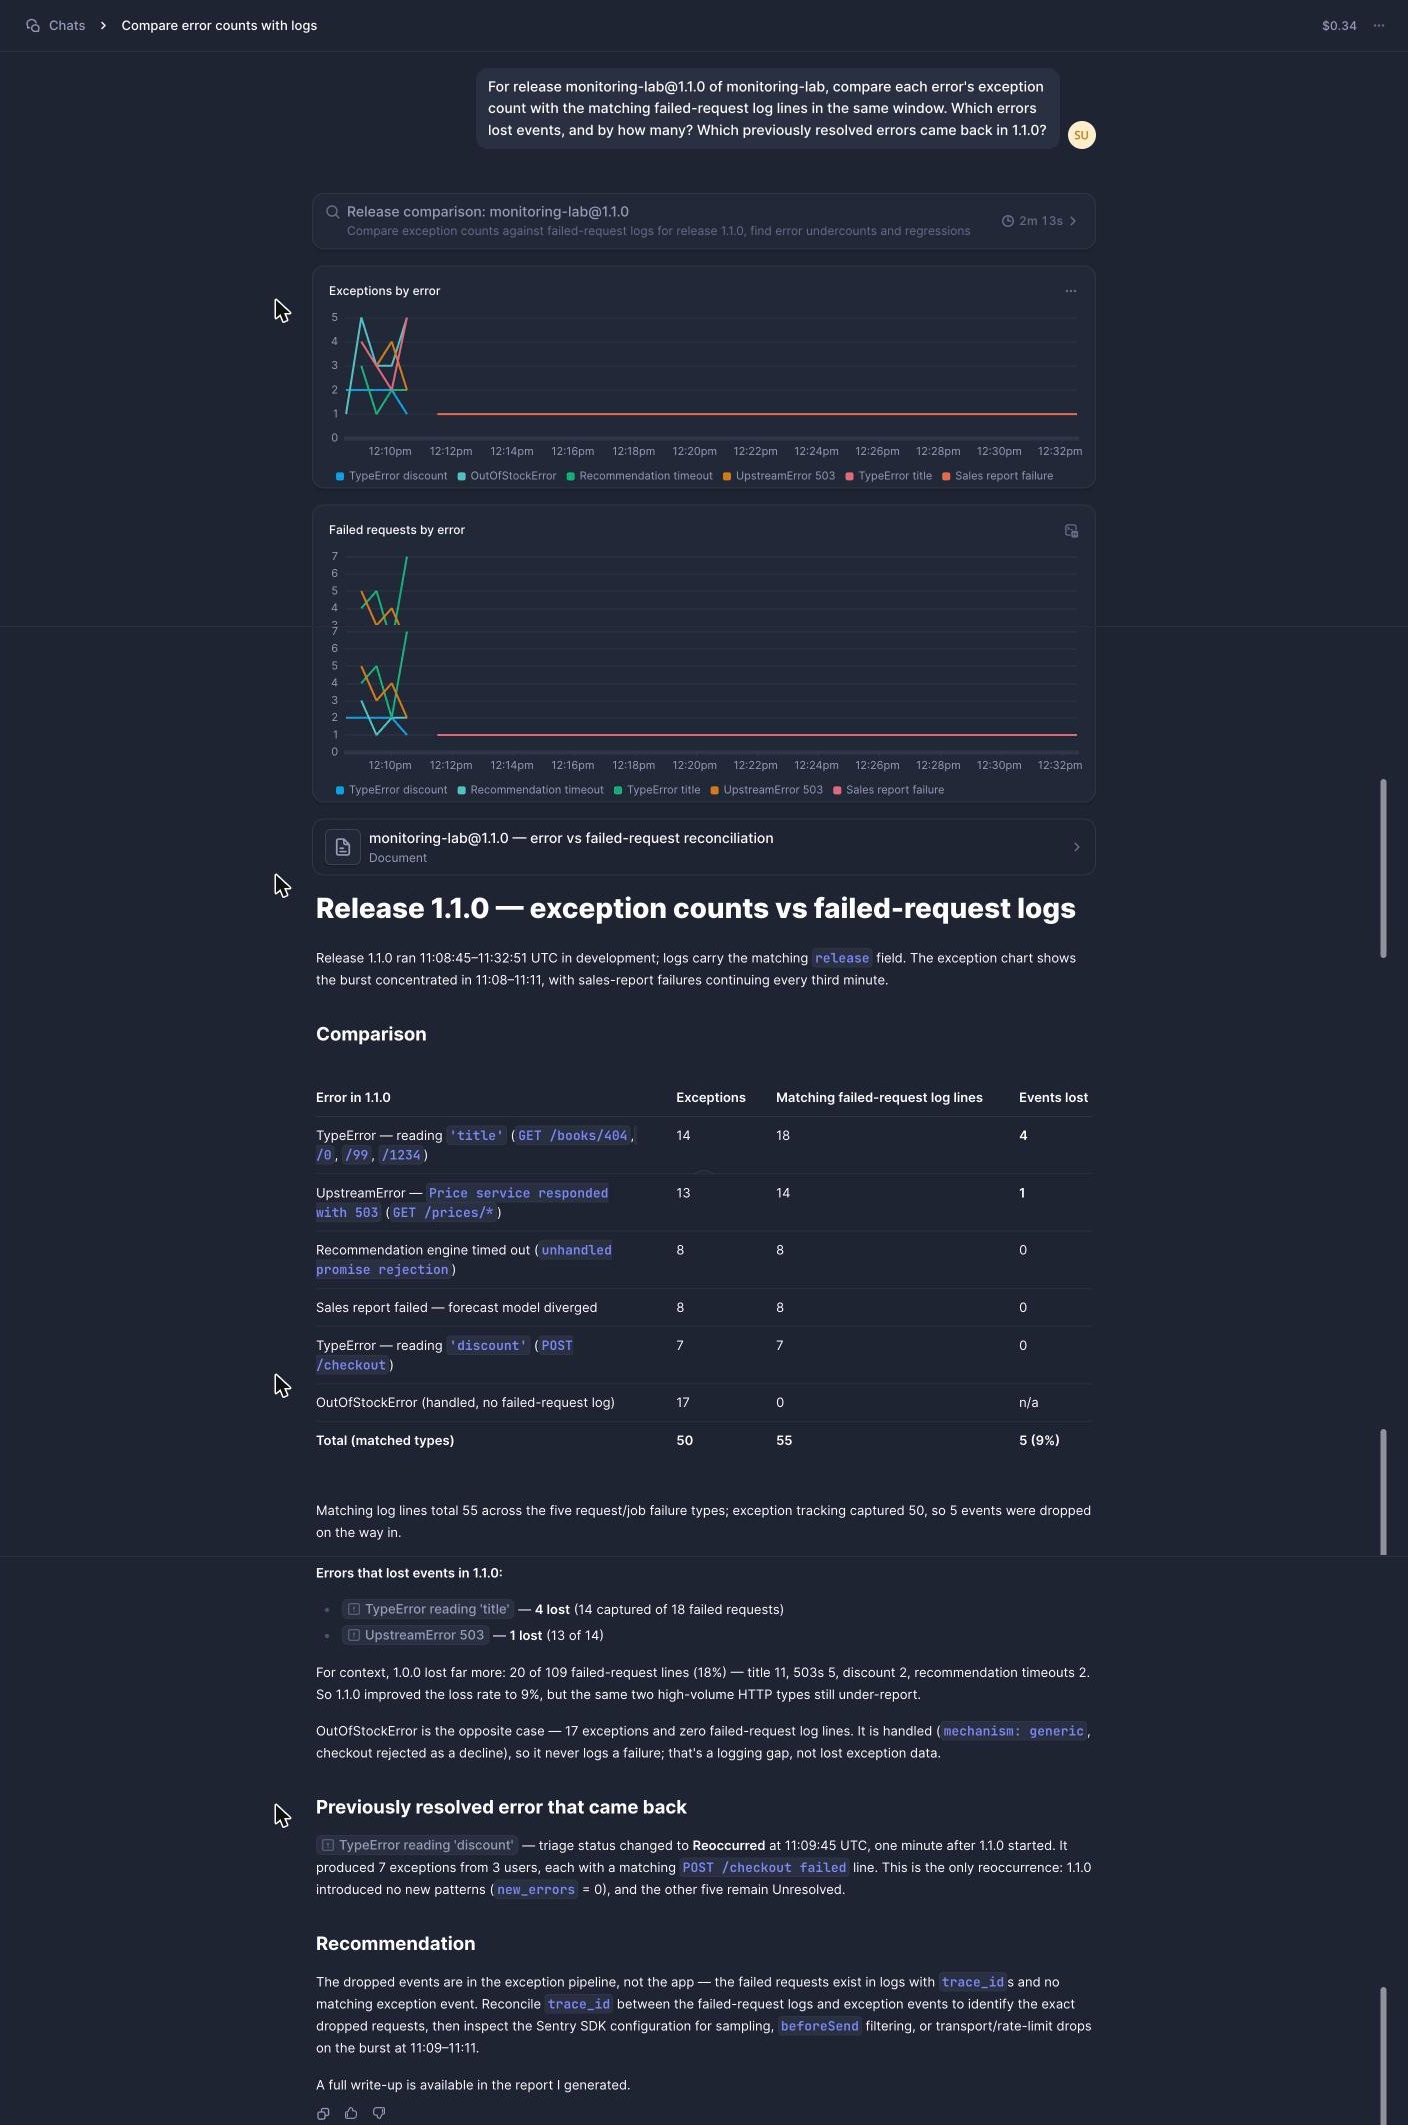Open TypeError reading 'title' issue chip

428,1609
